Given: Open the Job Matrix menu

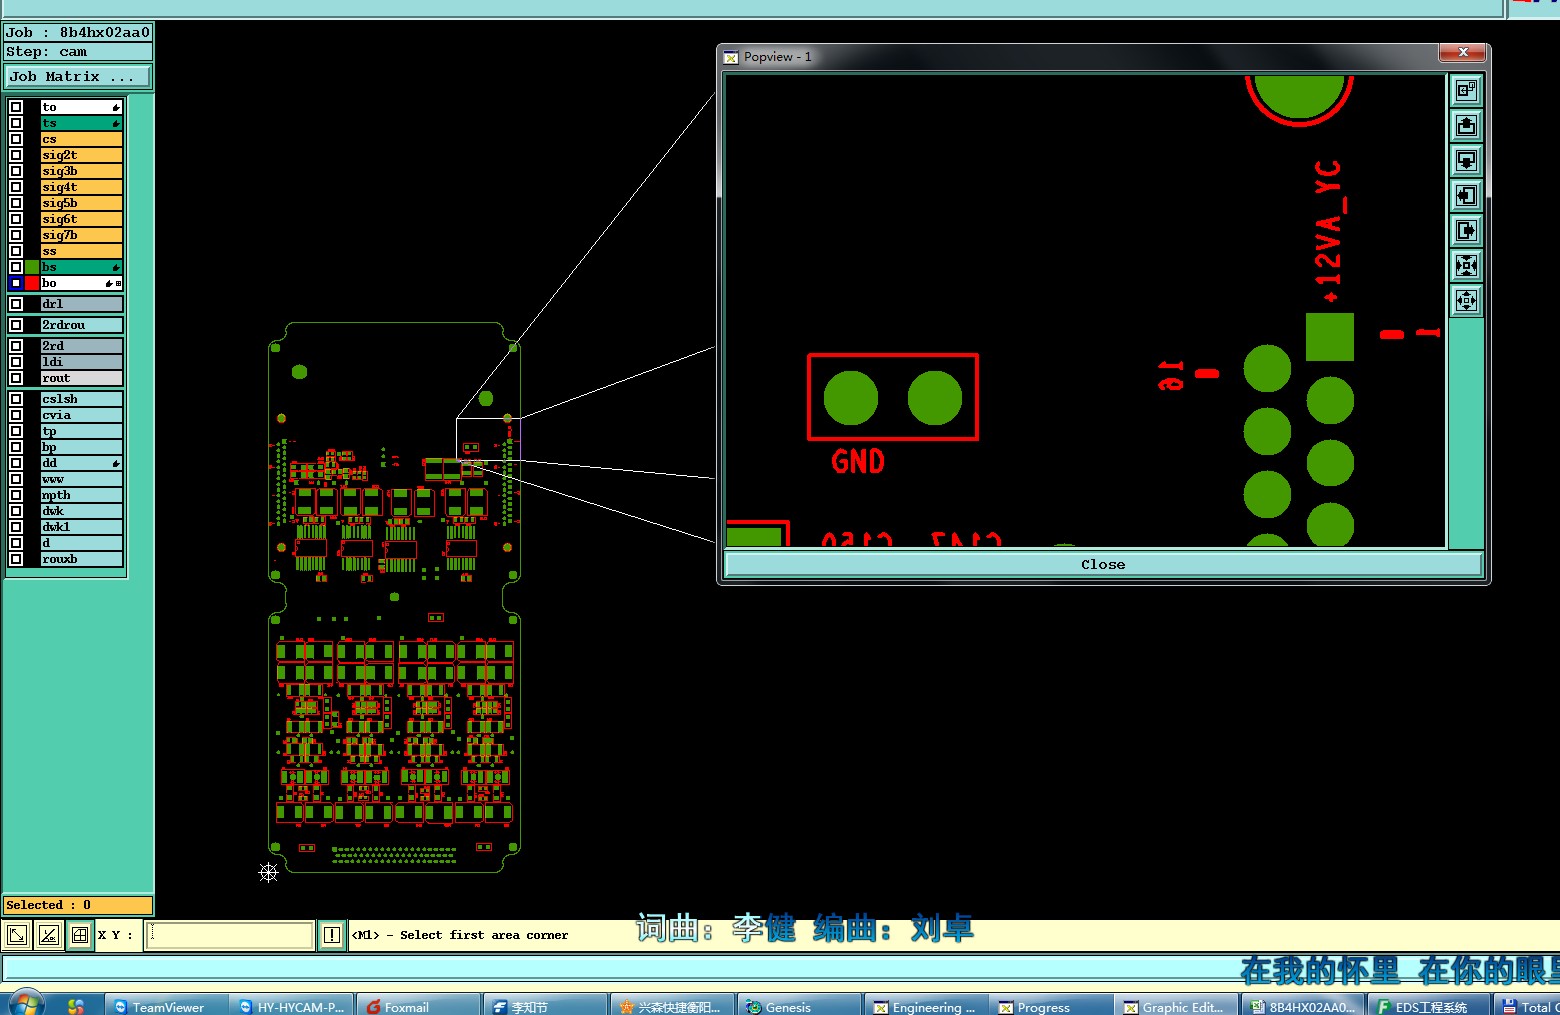Looking at the screenshot, I should click(78, 77).
